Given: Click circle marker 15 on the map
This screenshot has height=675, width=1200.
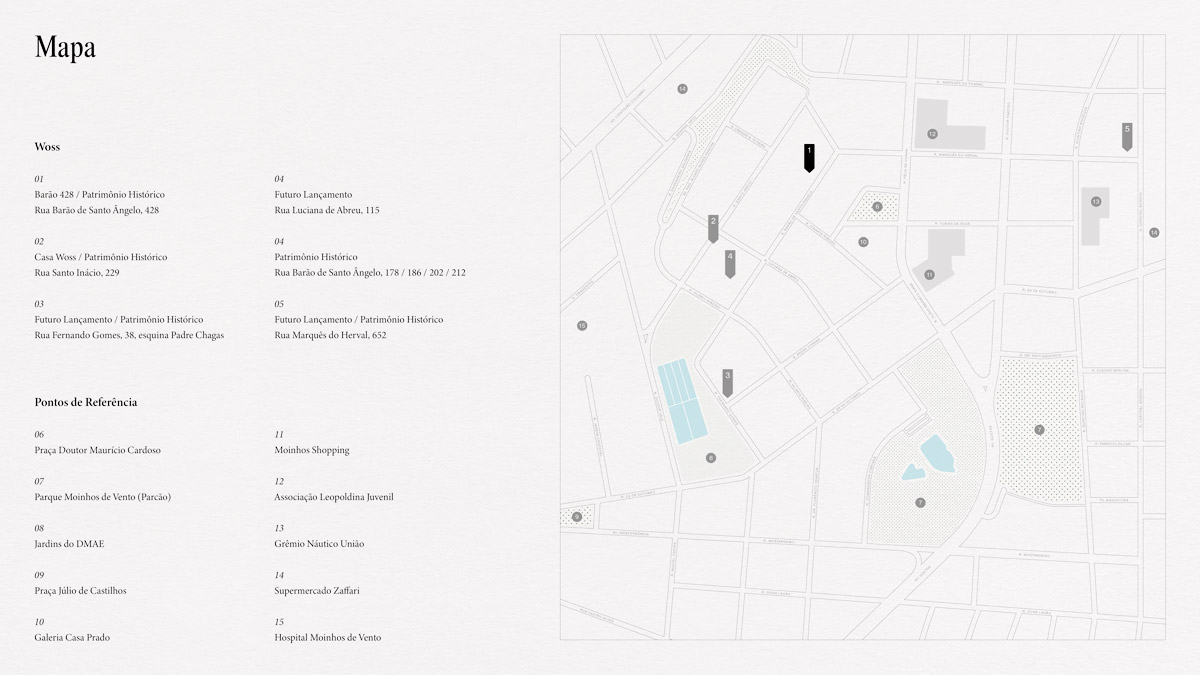Looking at the screenshot, I should 582,325.
